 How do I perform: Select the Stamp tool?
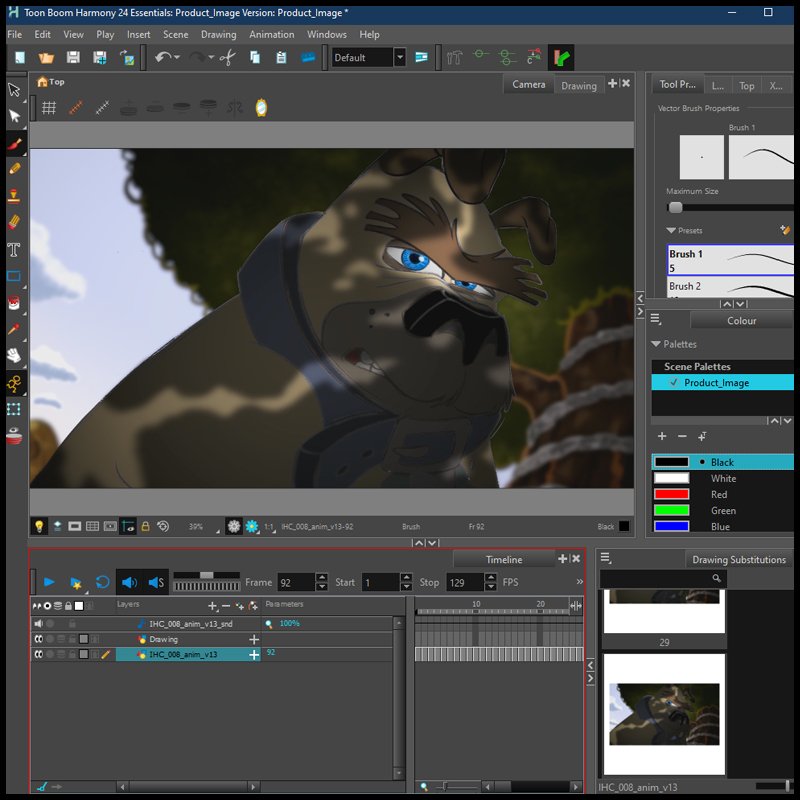[14, 196]
